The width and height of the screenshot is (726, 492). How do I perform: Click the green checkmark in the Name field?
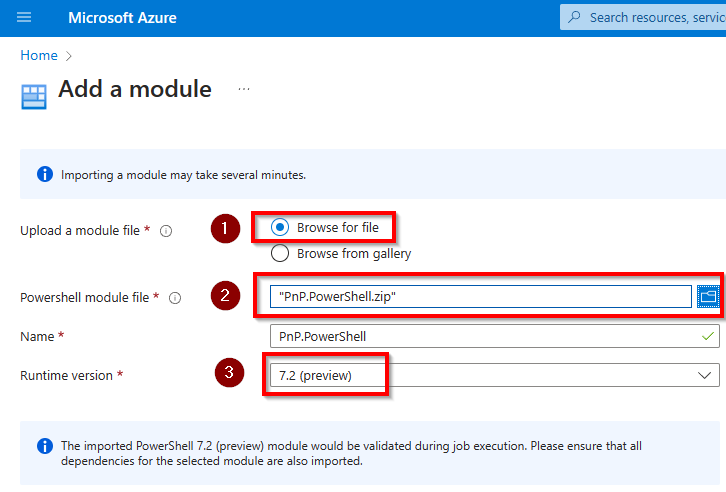(x=707, y=336)
